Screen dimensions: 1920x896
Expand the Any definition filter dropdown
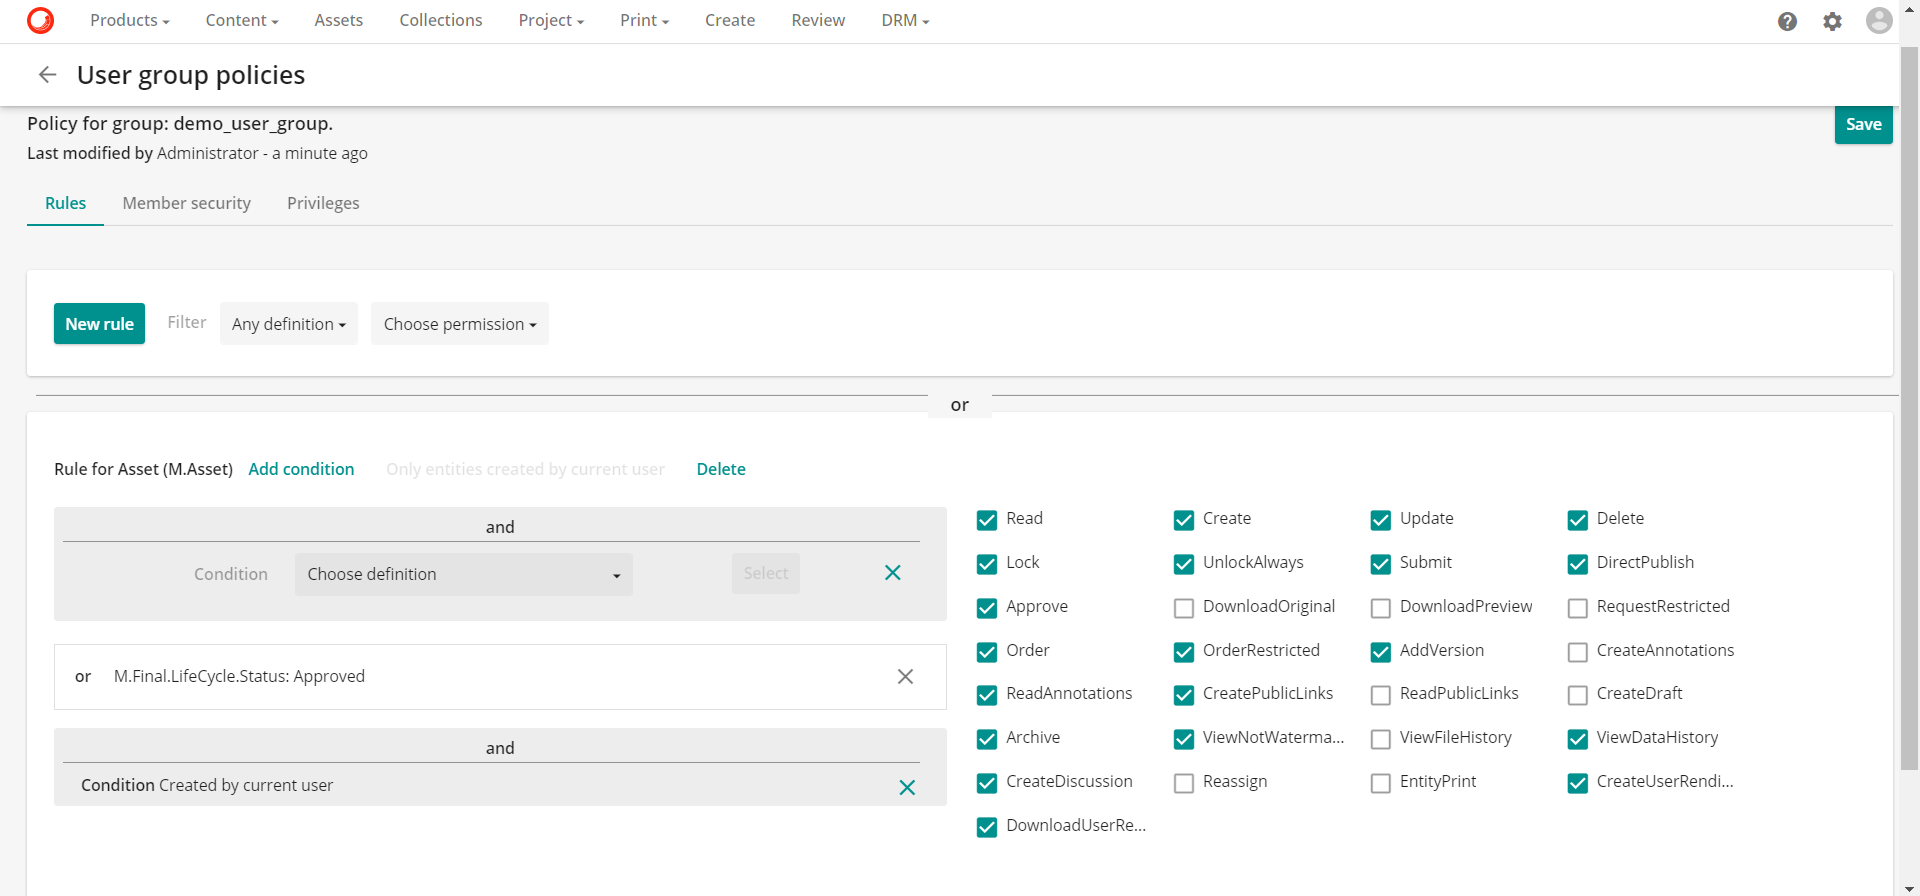coord(289,324)
